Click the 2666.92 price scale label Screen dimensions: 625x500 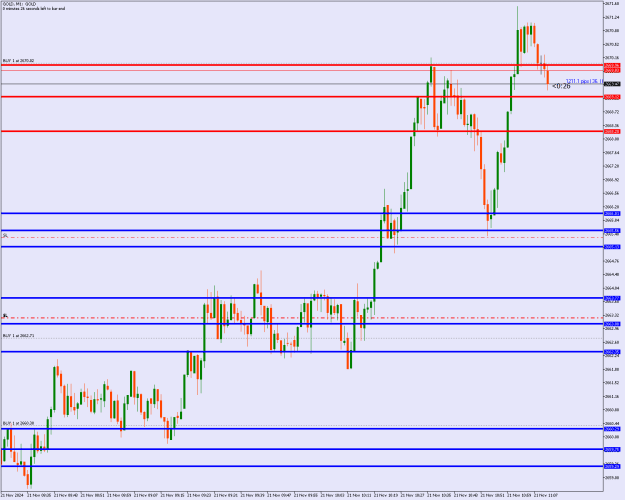click(612, 179)
